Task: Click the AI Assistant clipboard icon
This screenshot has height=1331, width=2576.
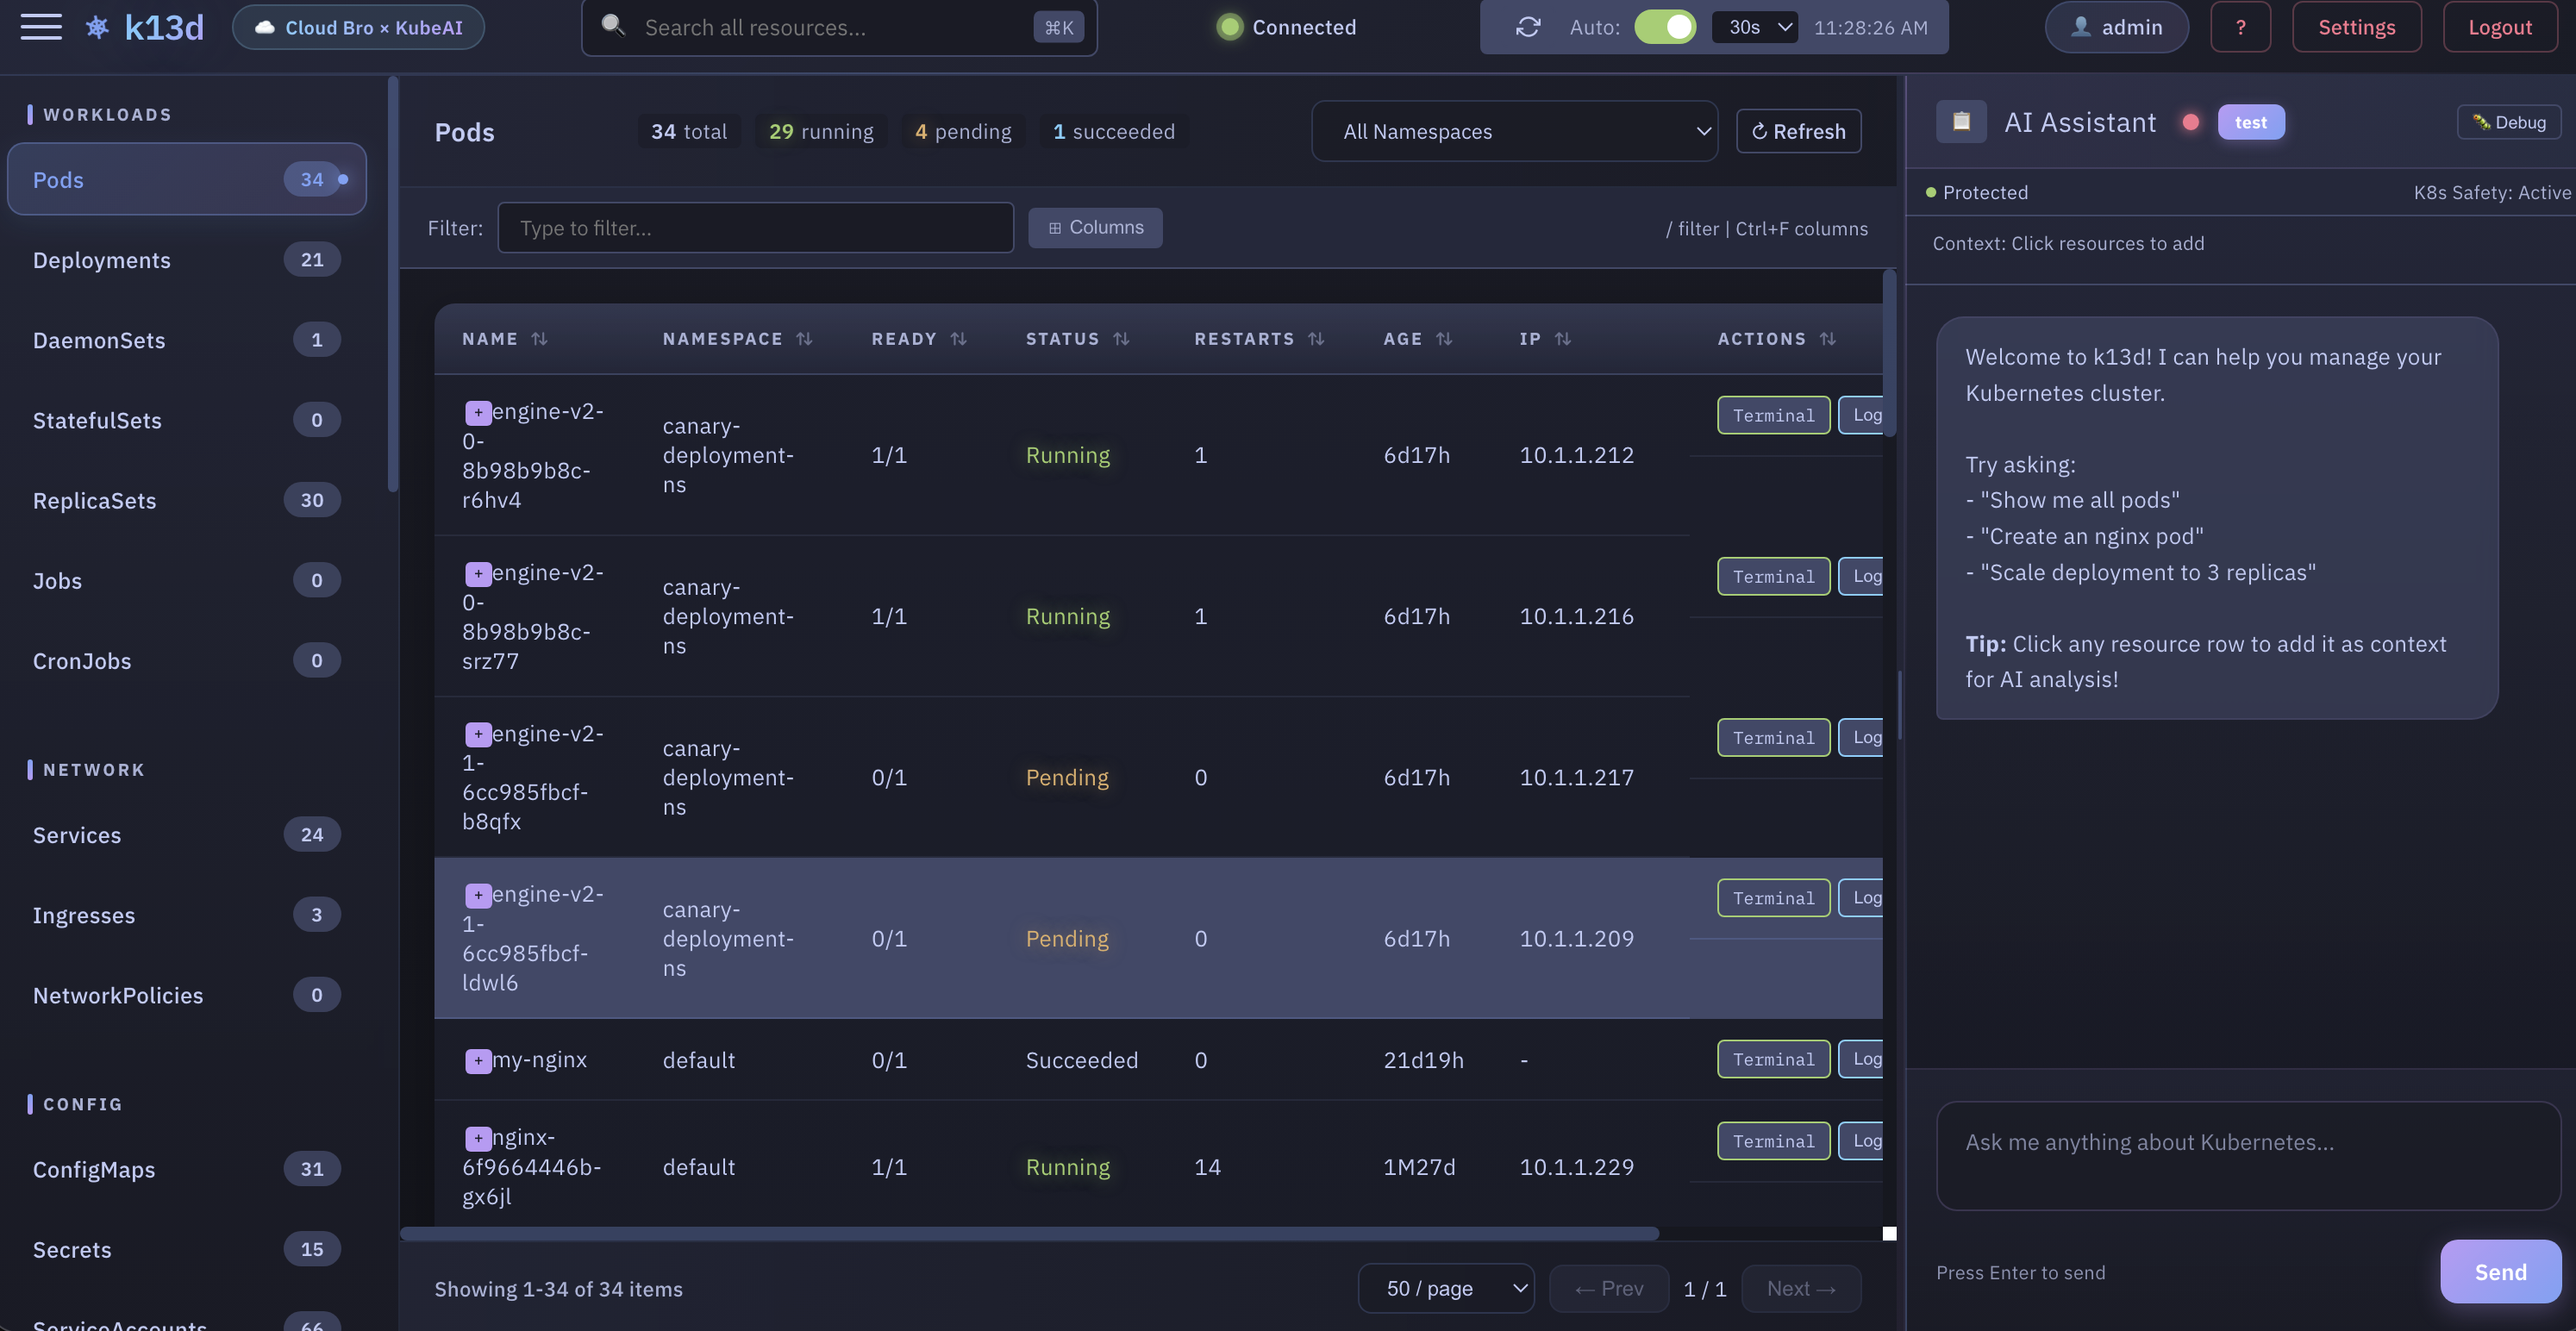Action: [1960, 121]
